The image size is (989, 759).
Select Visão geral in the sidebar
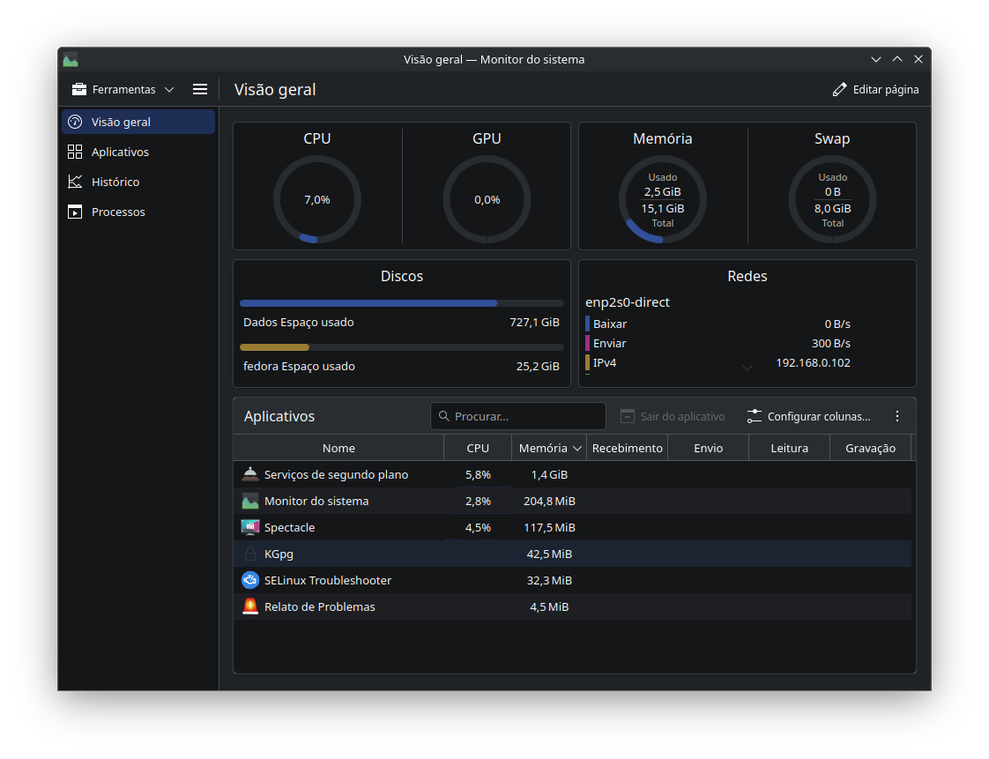click(138, 122)
